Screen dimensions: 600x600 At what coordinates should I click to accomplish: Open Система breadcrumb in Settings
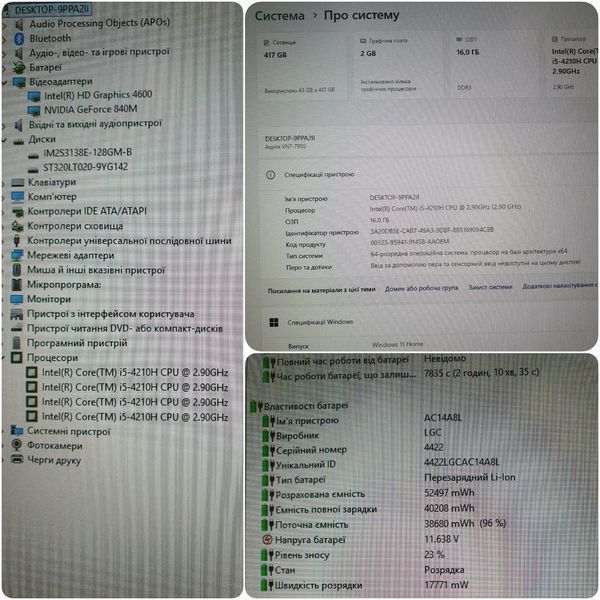click(280, 16)
